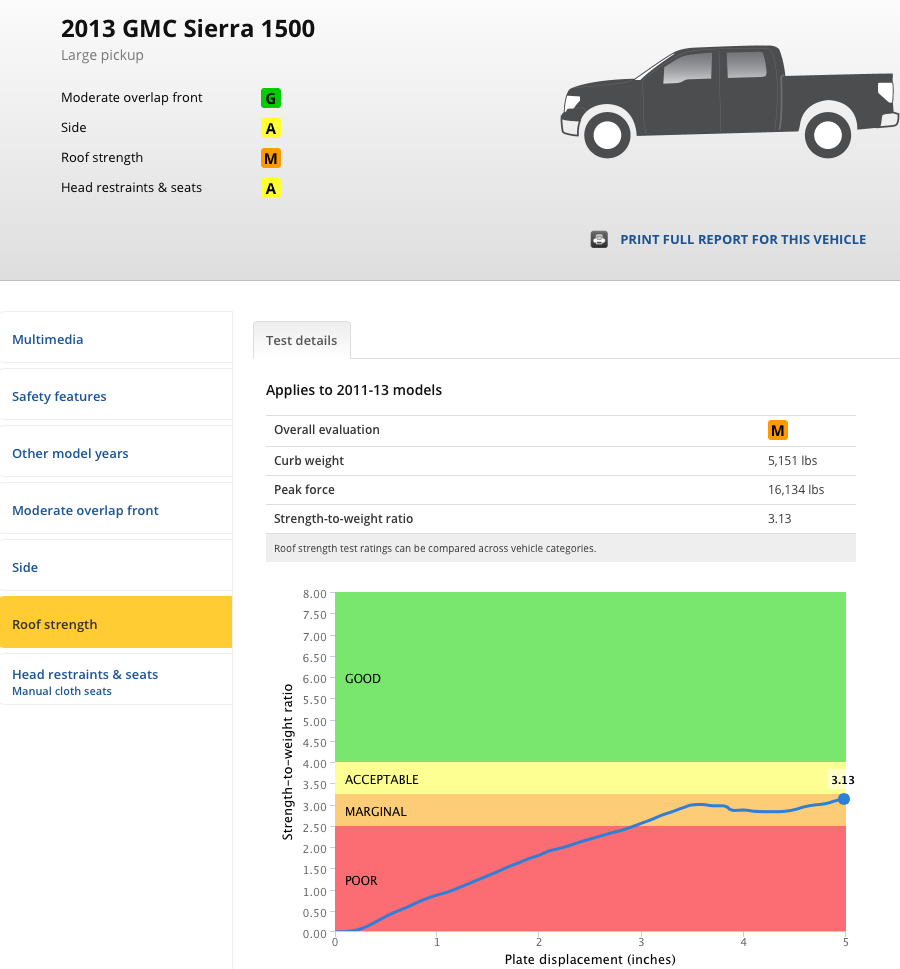
Task: Click the Overall evaluation row label
Action: (x=327, y=429)
